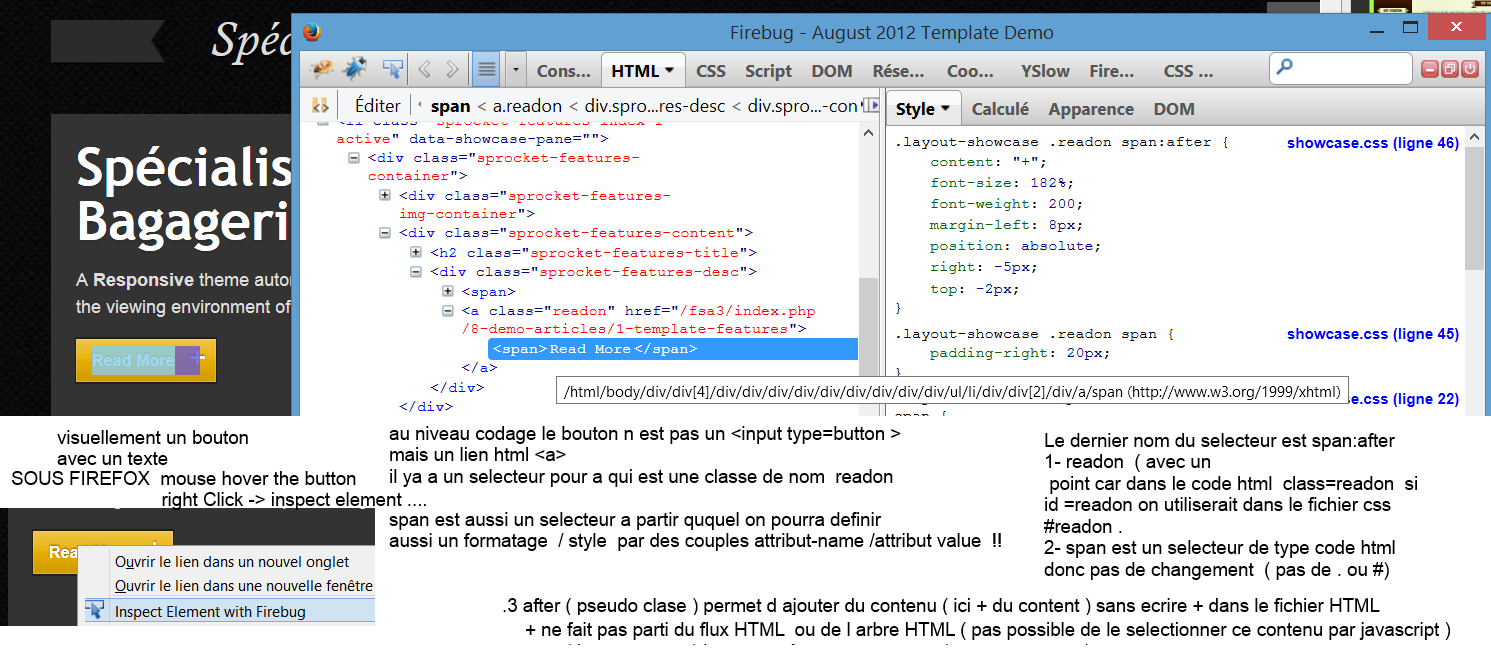Open the HTML panel tab
Viewport: 1491px width, 652px height.
[x=643, y=71]
